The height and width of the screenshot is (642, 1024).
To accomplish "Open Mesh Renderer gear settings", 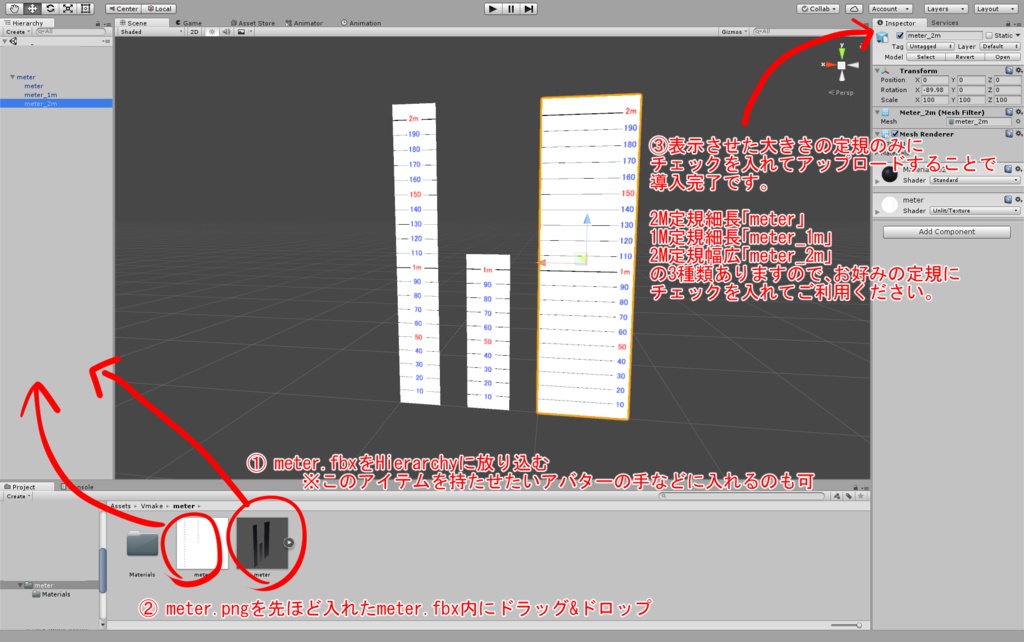I will (1018, 133).
